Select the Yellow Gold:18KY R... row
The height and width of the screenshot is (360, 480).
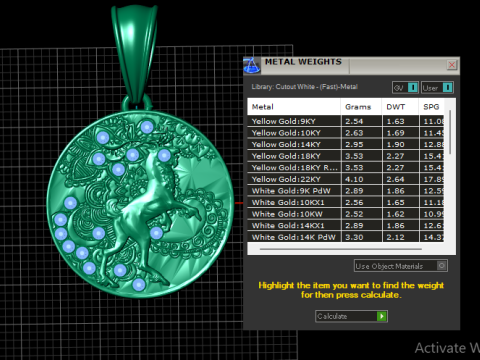click(345, 167)
